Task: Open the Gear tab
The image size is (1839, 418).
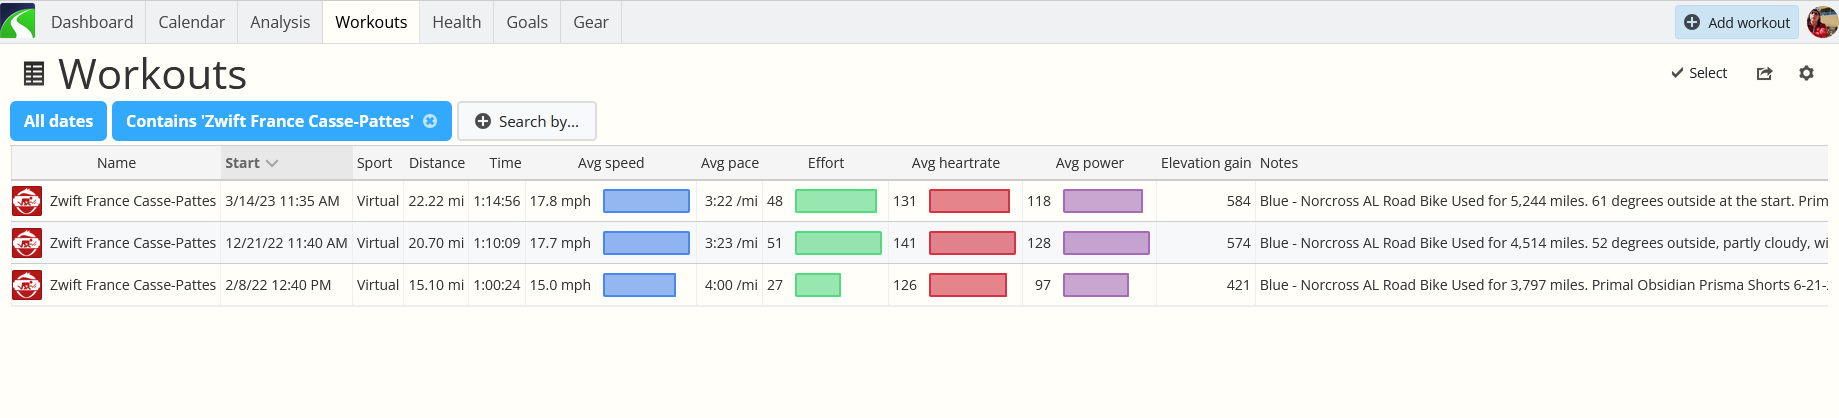Action: [590, 22]
